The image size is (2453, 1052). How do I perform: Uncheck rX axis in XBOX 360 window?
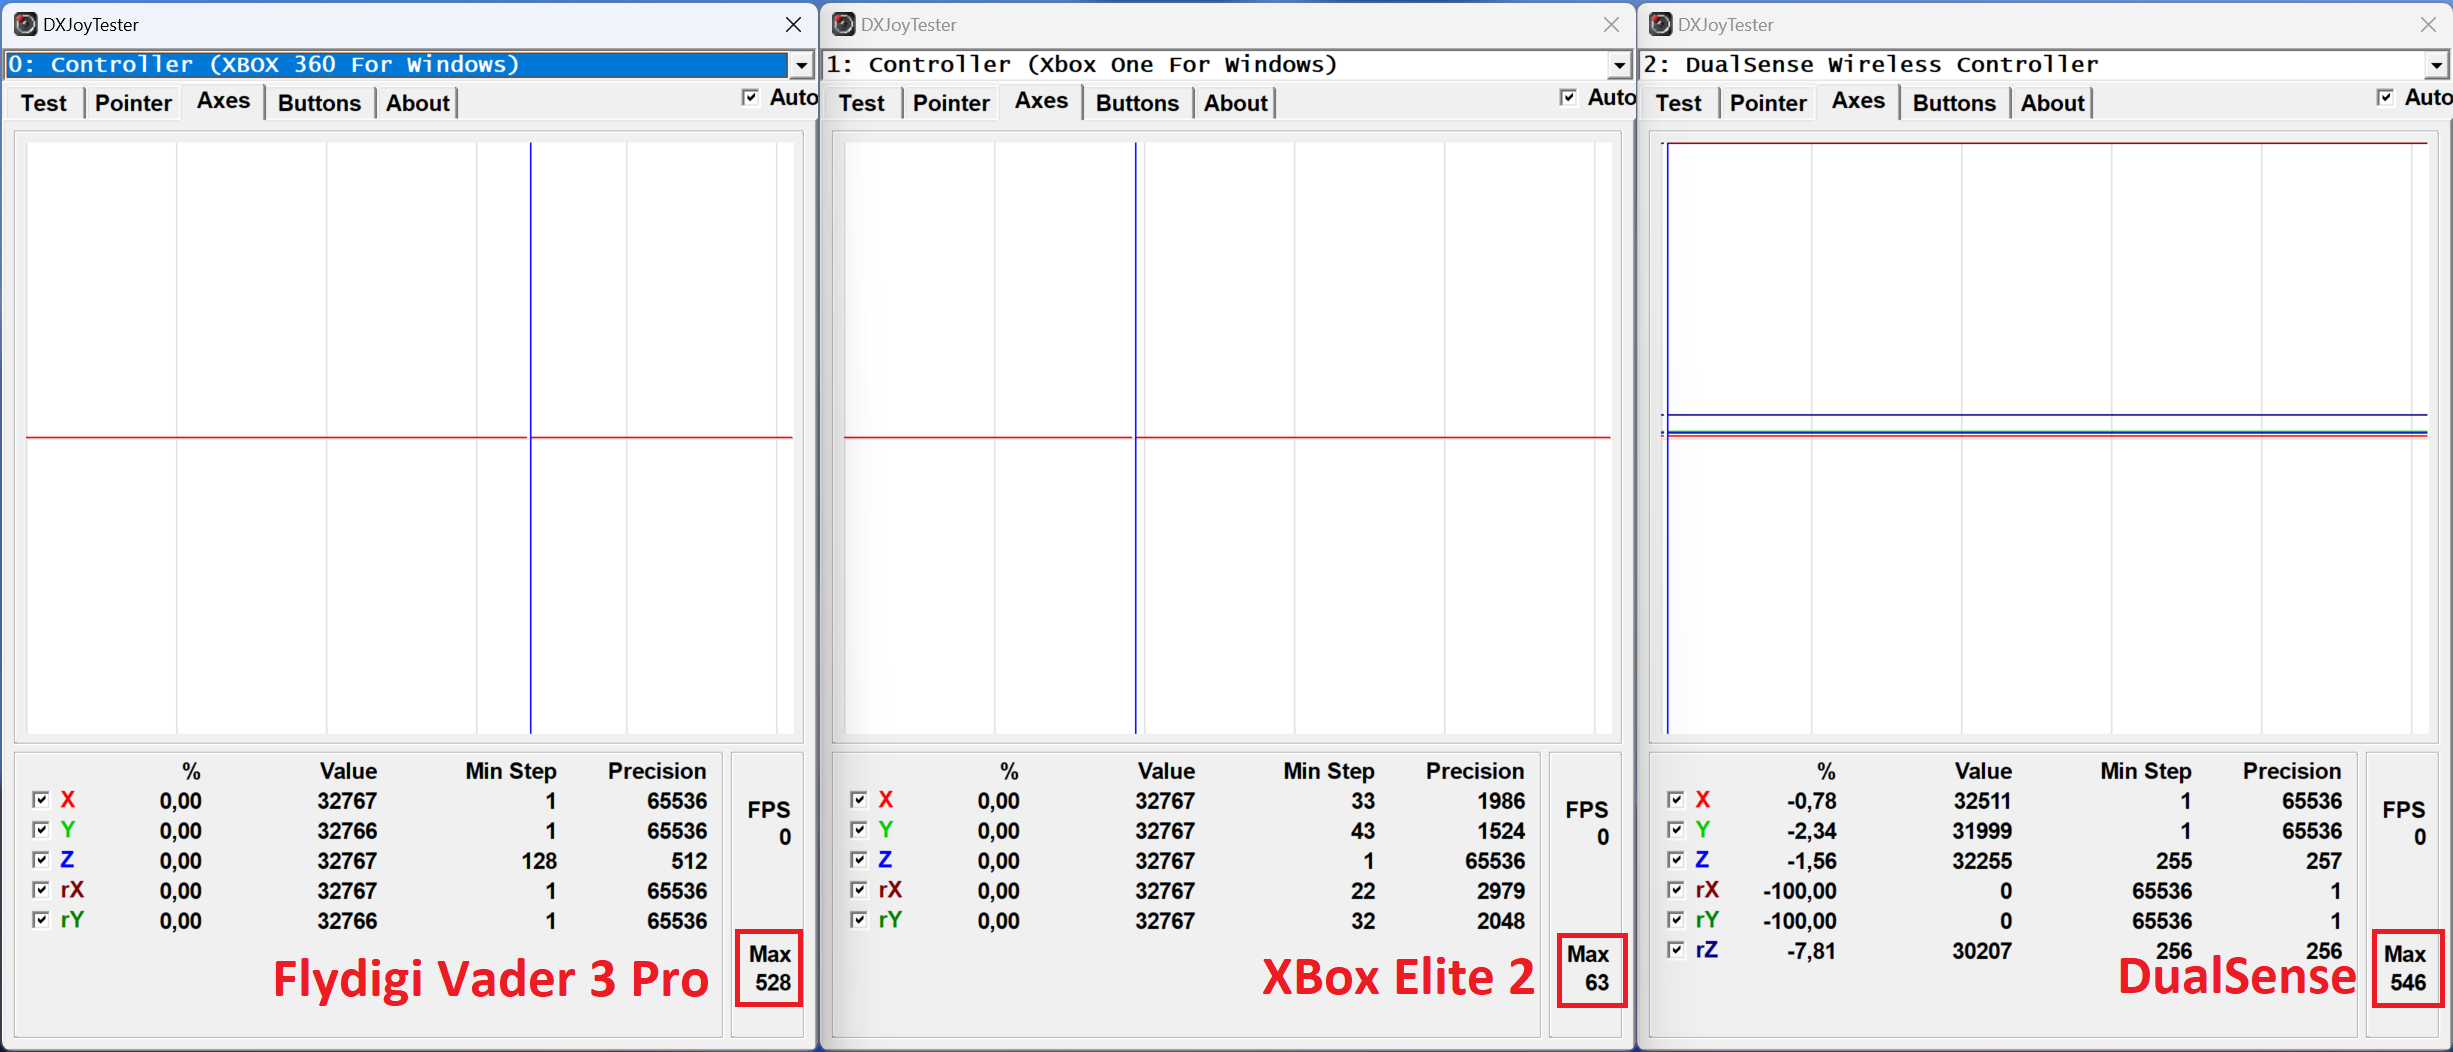pyautogui.click(x=40, y=889)
